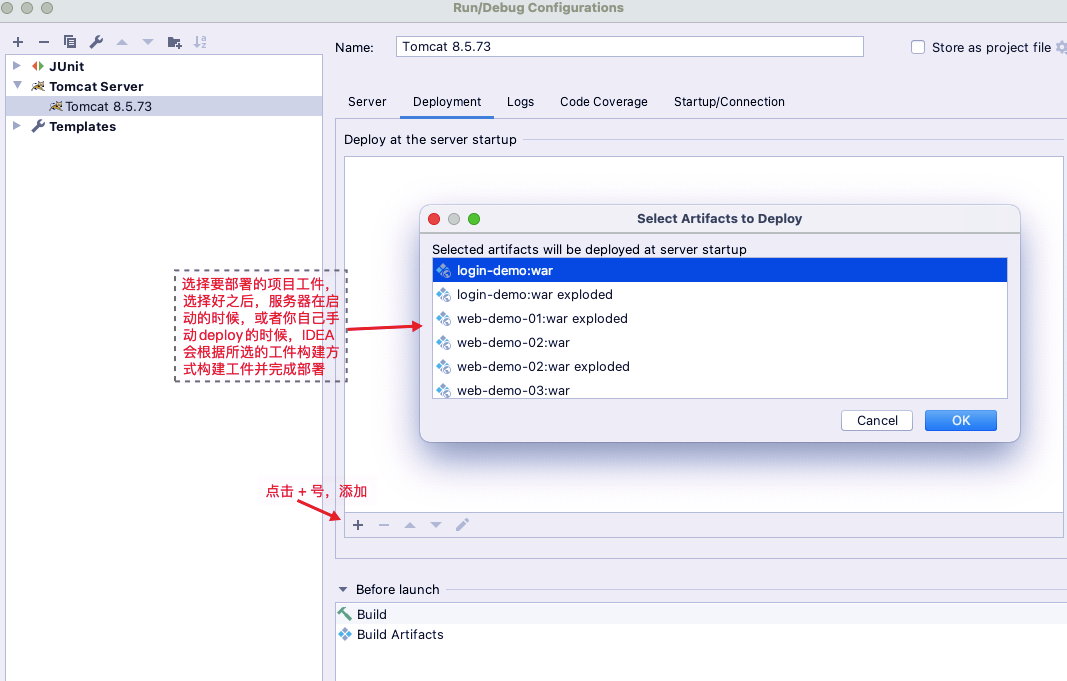Click artifact icon beside login-demo:war exploded

tap(444, 295)
